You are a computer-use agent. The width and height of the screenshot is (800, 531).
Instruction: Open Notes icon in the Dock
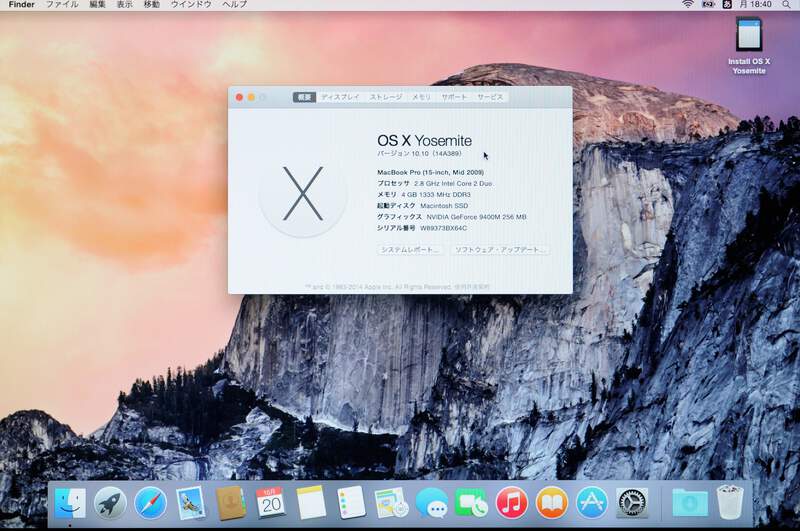tap(311, 503)
